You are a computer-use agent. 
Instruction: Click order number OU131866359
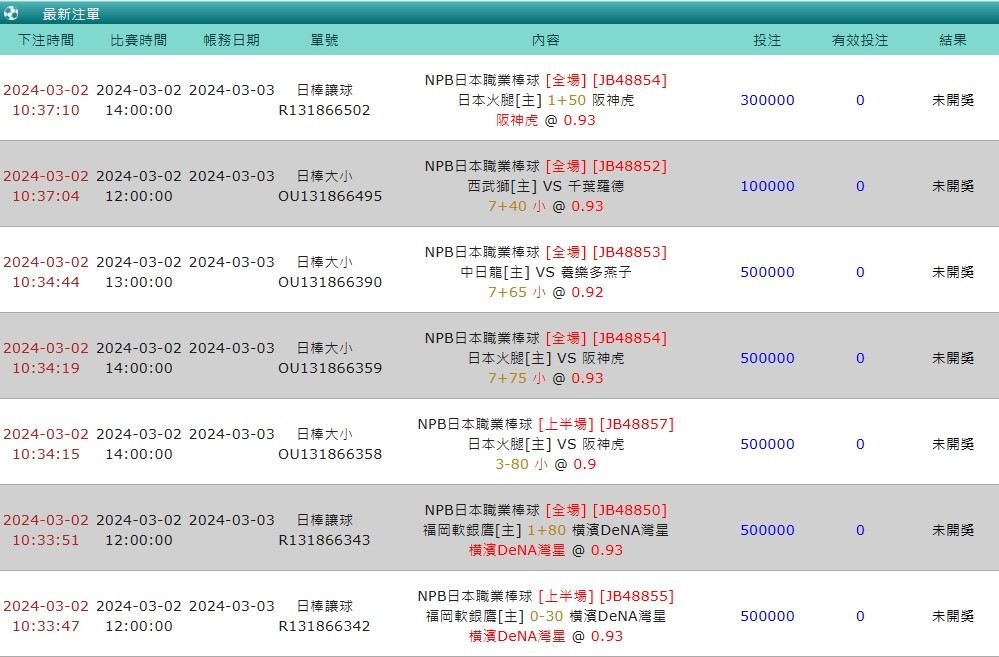click(x=330, y=368)
